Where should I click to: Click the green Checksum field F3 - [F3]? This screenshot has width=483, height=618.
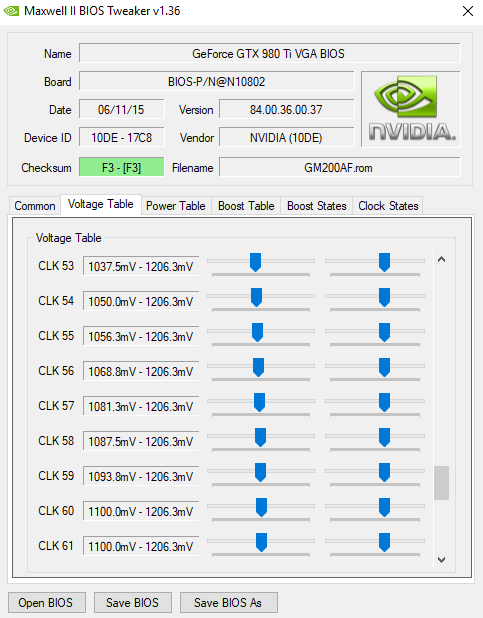(121, 168)
